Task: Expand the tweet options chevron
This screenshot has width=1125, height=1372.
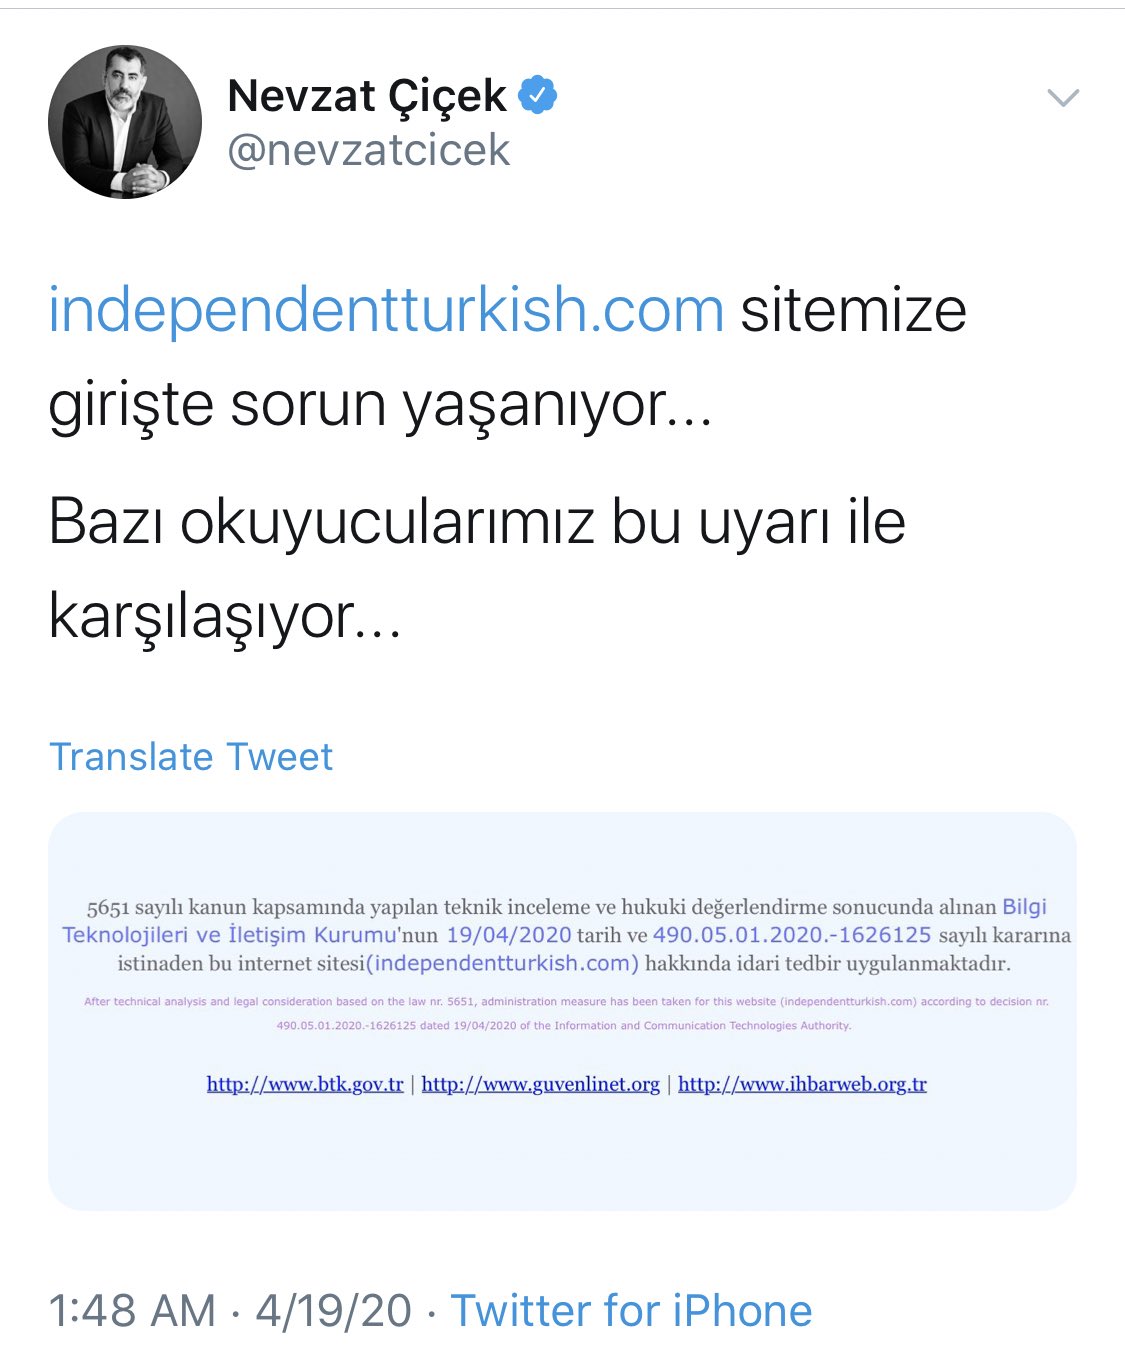Action: click(x=1062, y=97)
